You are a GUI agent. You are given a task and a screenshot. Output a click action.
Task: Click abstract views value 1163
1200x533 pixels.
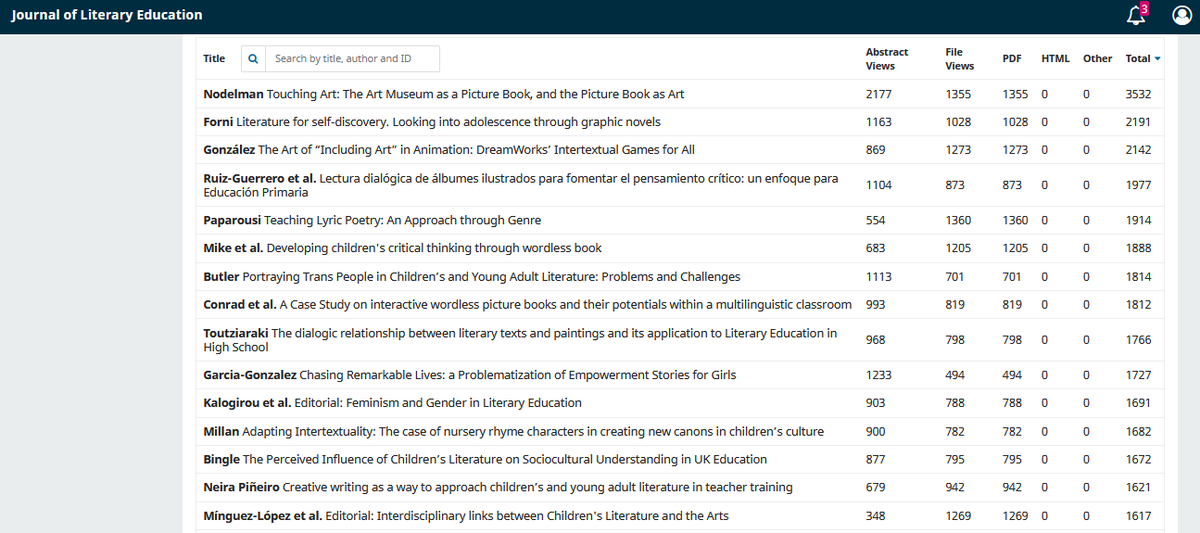(878, 122)
